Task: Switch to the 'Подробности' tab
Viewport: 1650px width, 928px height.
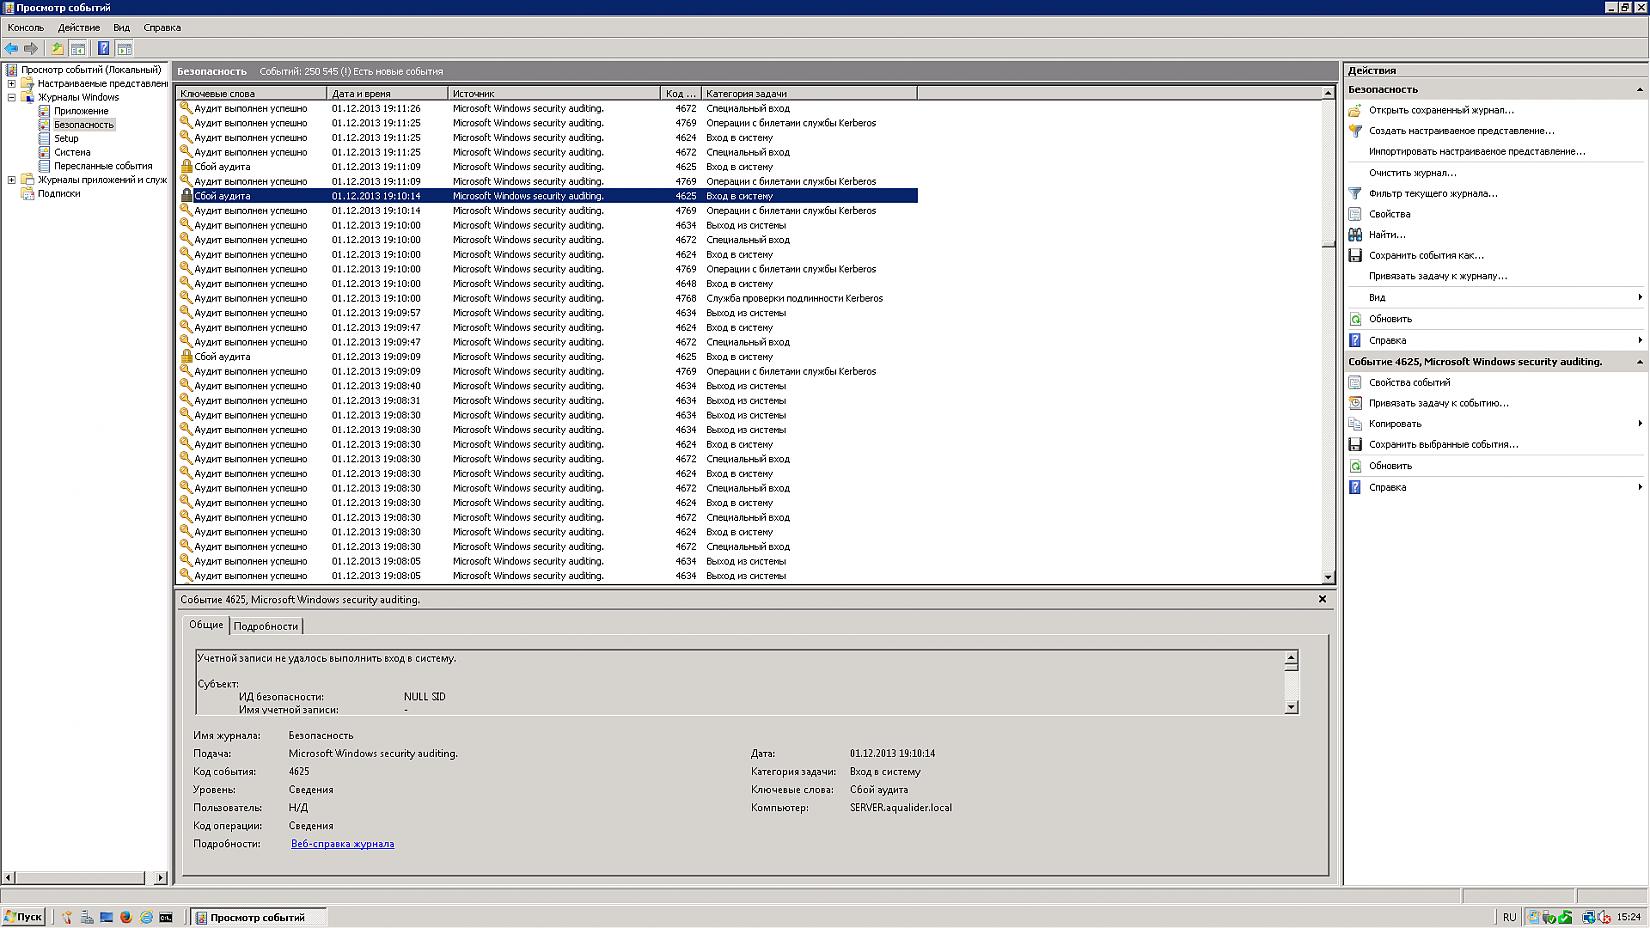Action: (266, 626)
